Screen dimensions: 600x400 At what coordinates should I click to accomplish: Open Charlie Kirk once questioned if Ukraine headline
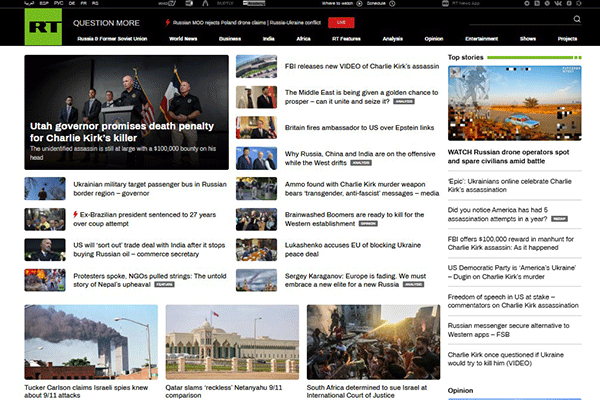[x=505, y=359]
